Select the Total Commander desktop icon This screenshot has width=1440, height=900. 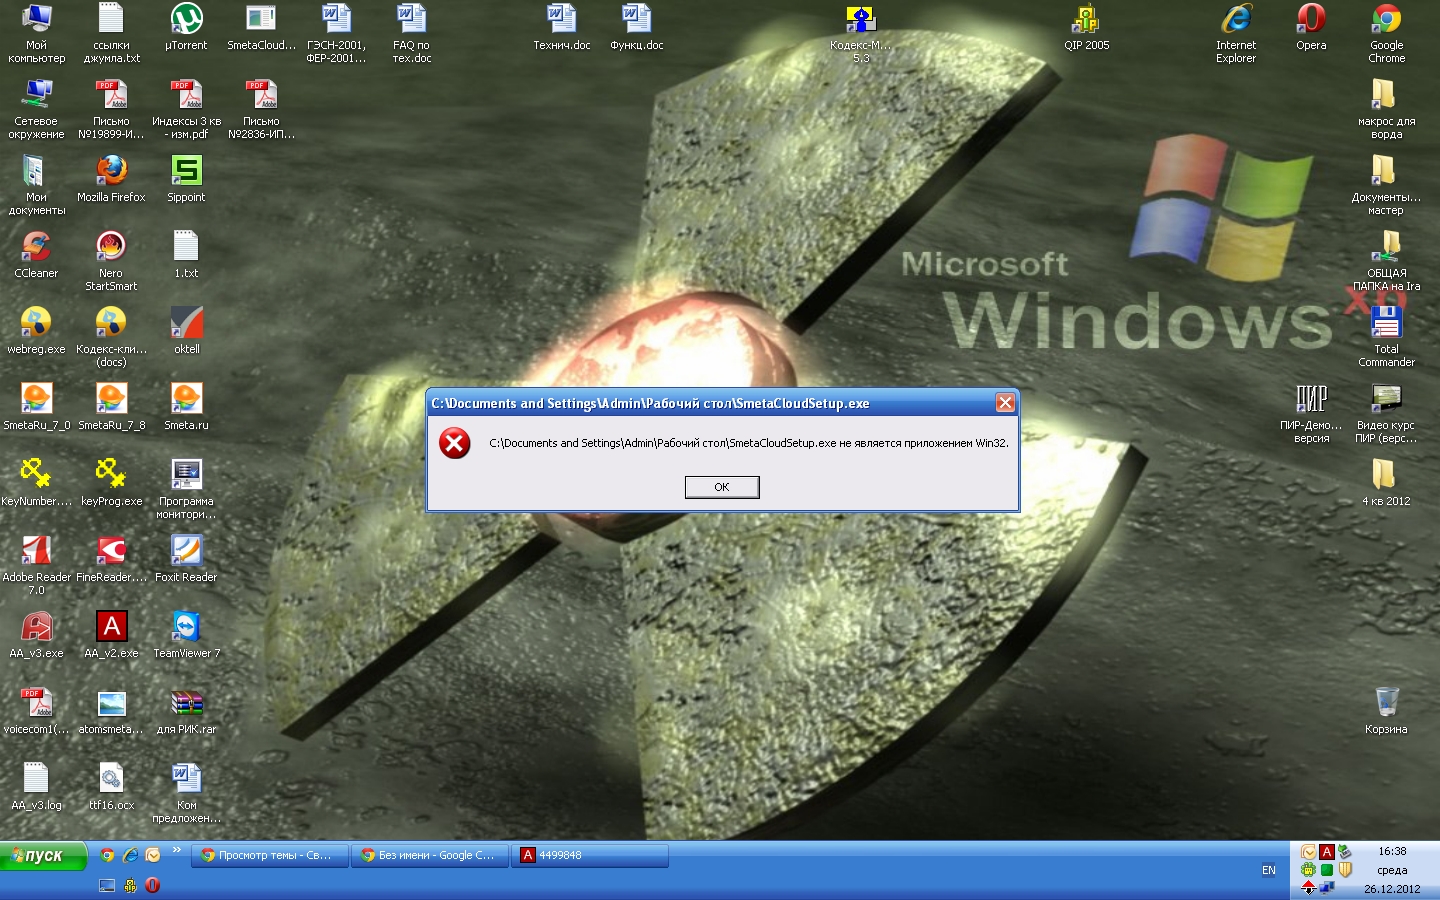[1386, 337]
